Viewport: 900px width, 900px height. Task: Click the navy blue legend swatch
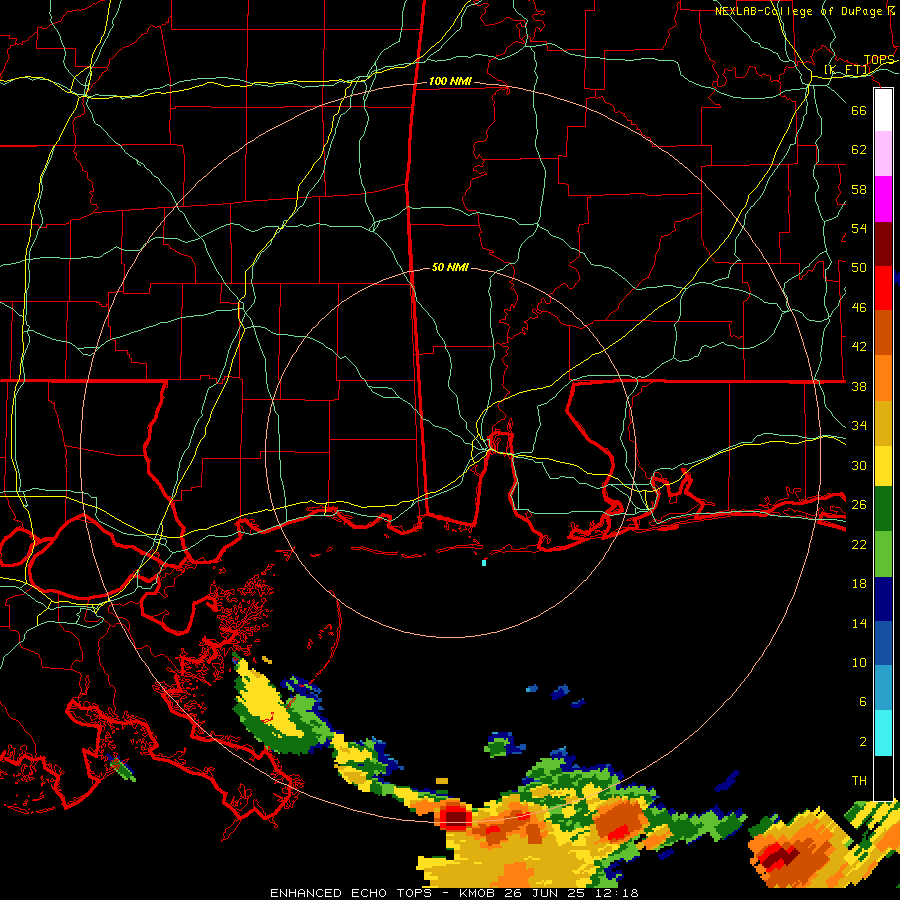point(883,599)
